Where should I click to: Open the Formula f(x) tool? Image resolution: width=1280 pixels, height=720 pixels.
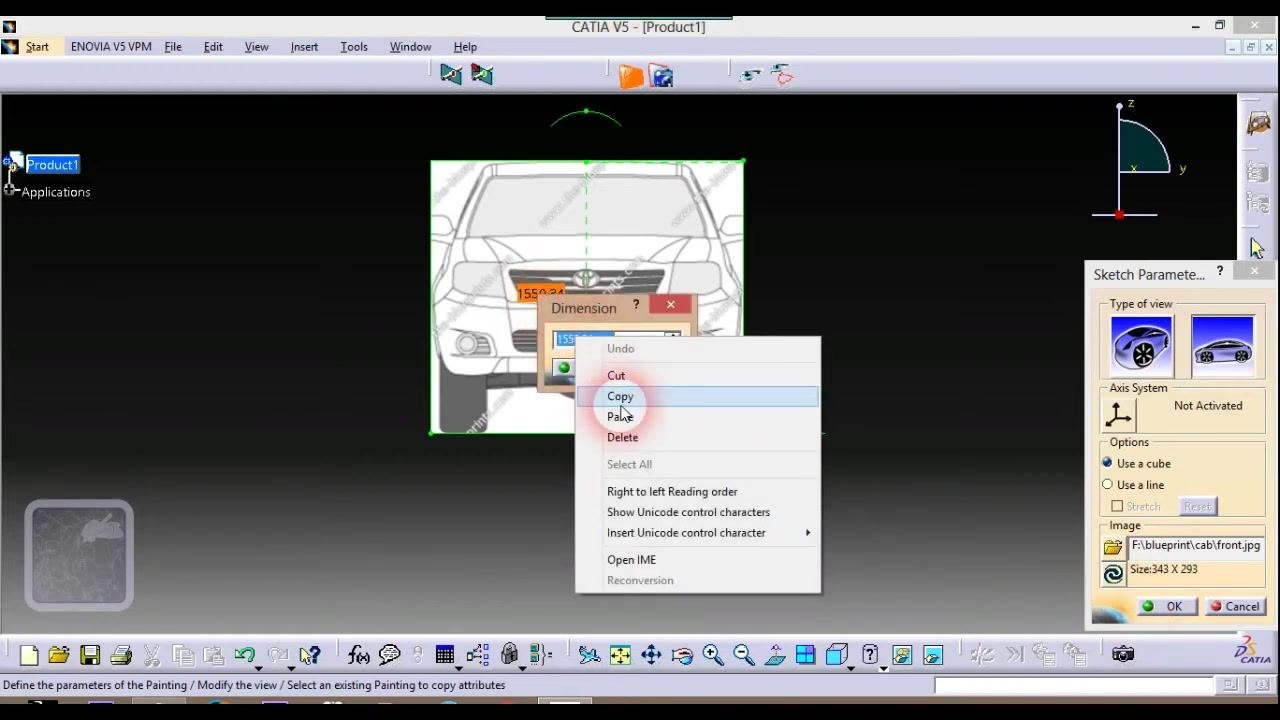[x=359, y=655]
